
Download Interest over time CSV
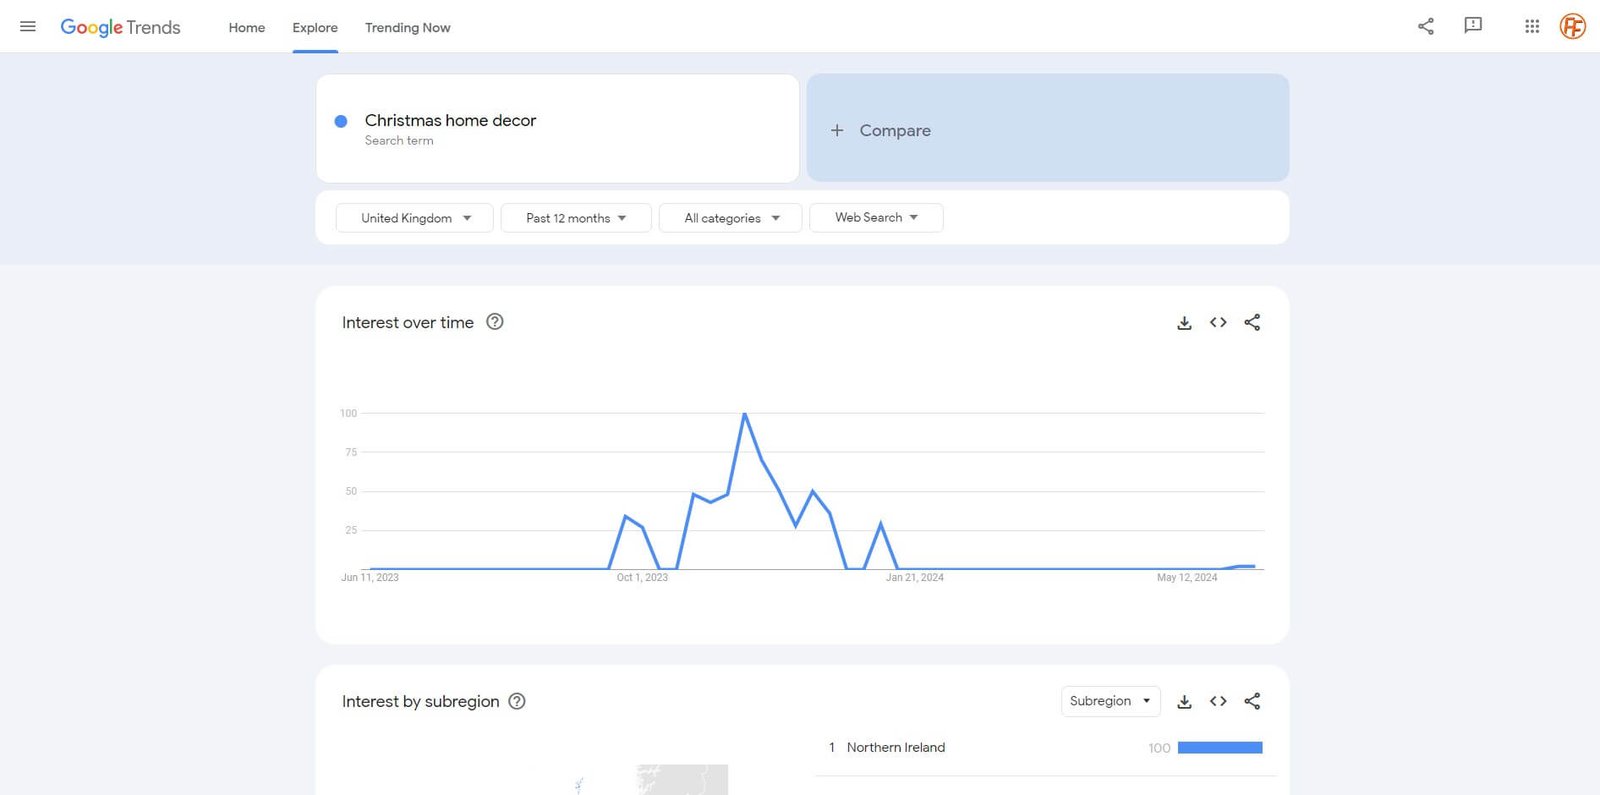(1184, 322)
